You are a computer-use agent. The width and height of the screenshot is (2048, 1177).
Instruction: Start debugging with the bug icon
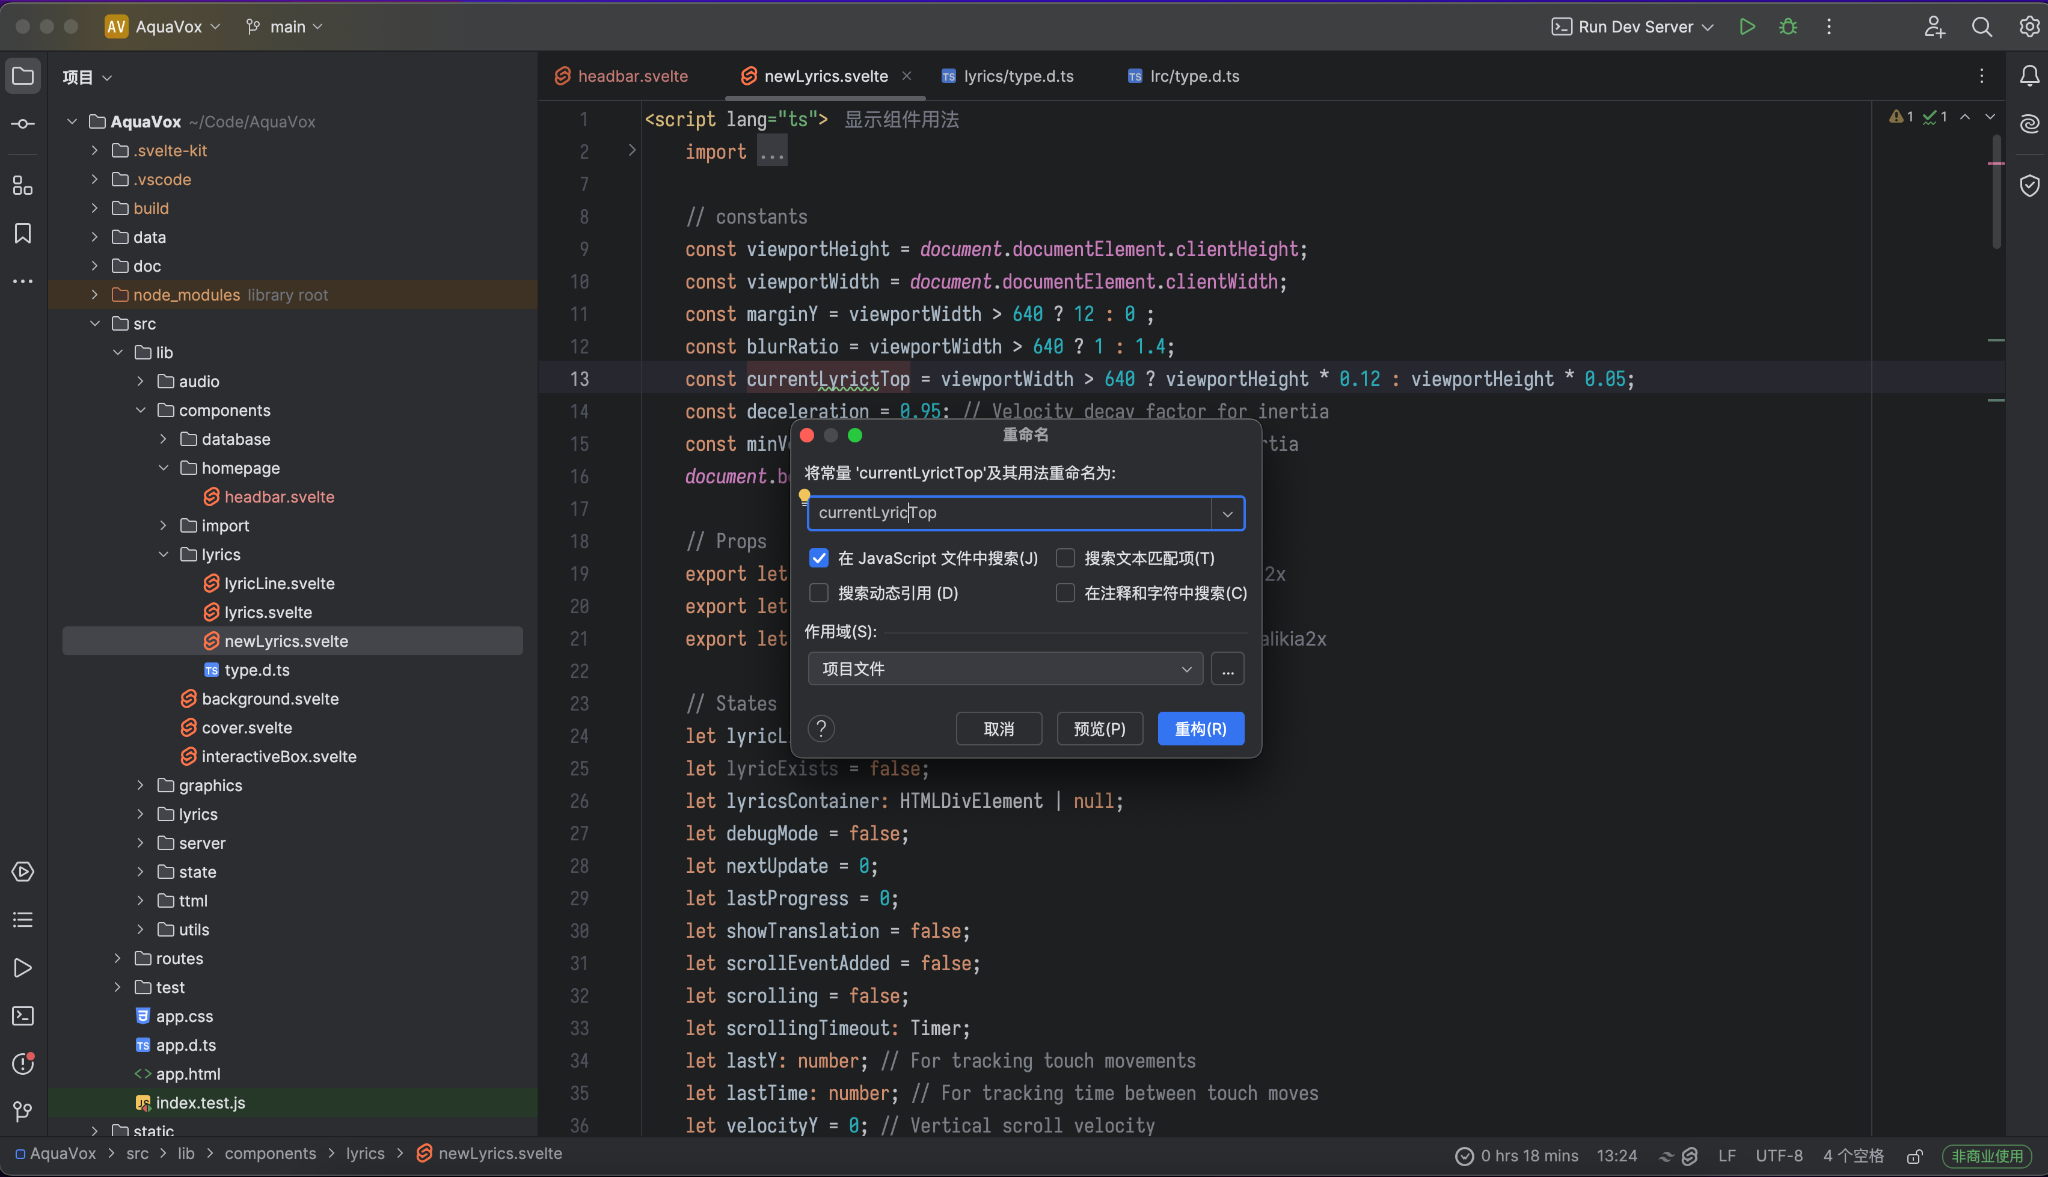[x=1788, y=27]
